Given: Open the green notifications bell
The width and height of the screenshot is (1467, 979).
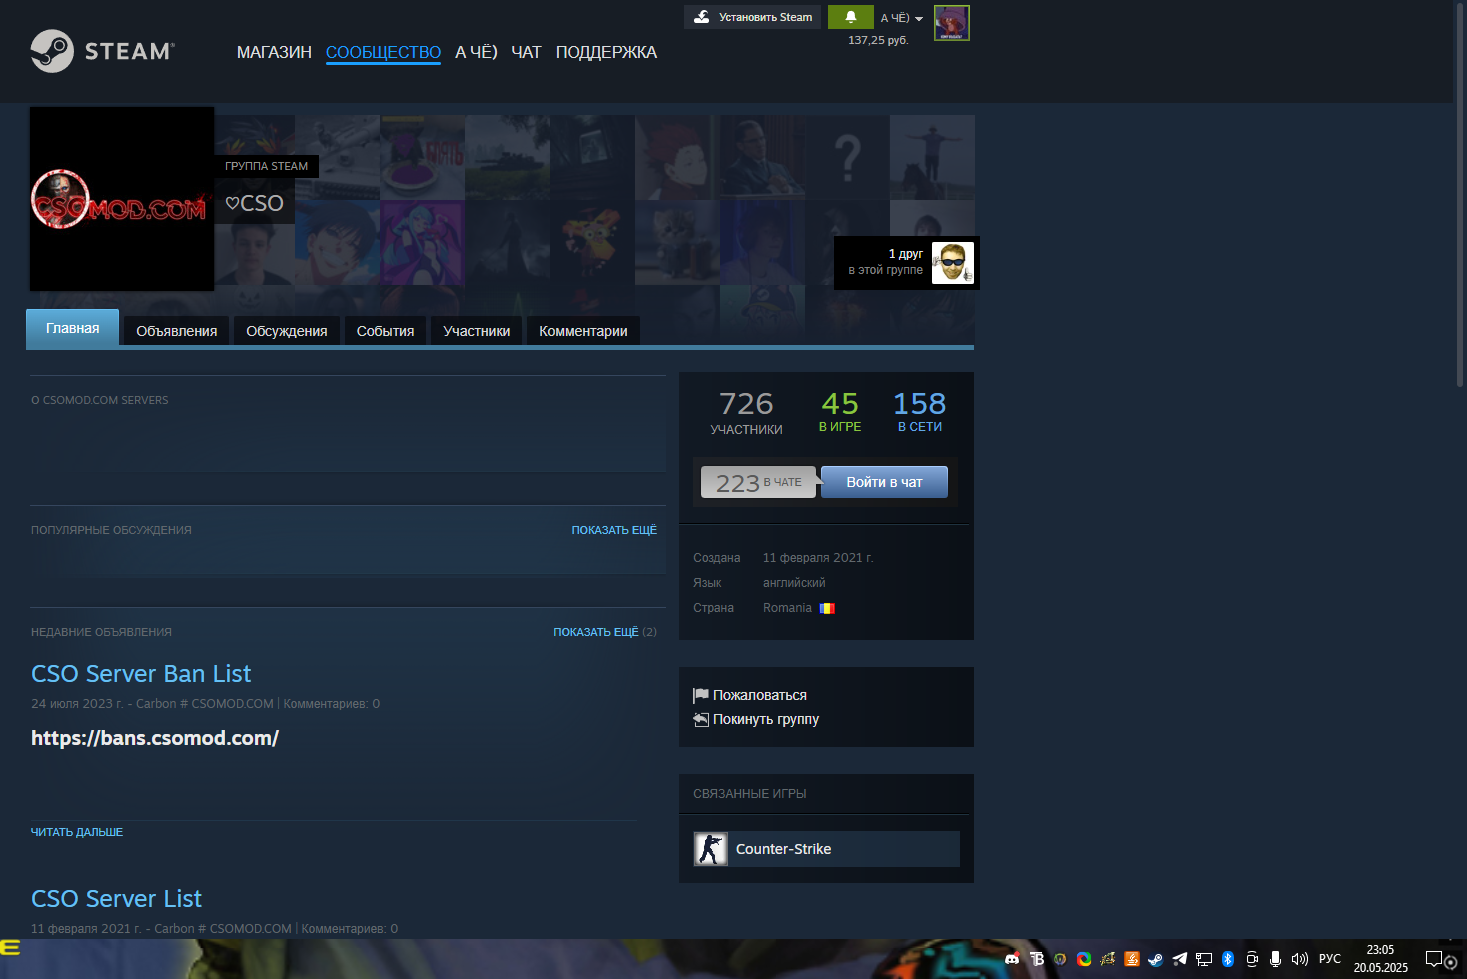Looking at the screenshot, I should coord(850,17).
